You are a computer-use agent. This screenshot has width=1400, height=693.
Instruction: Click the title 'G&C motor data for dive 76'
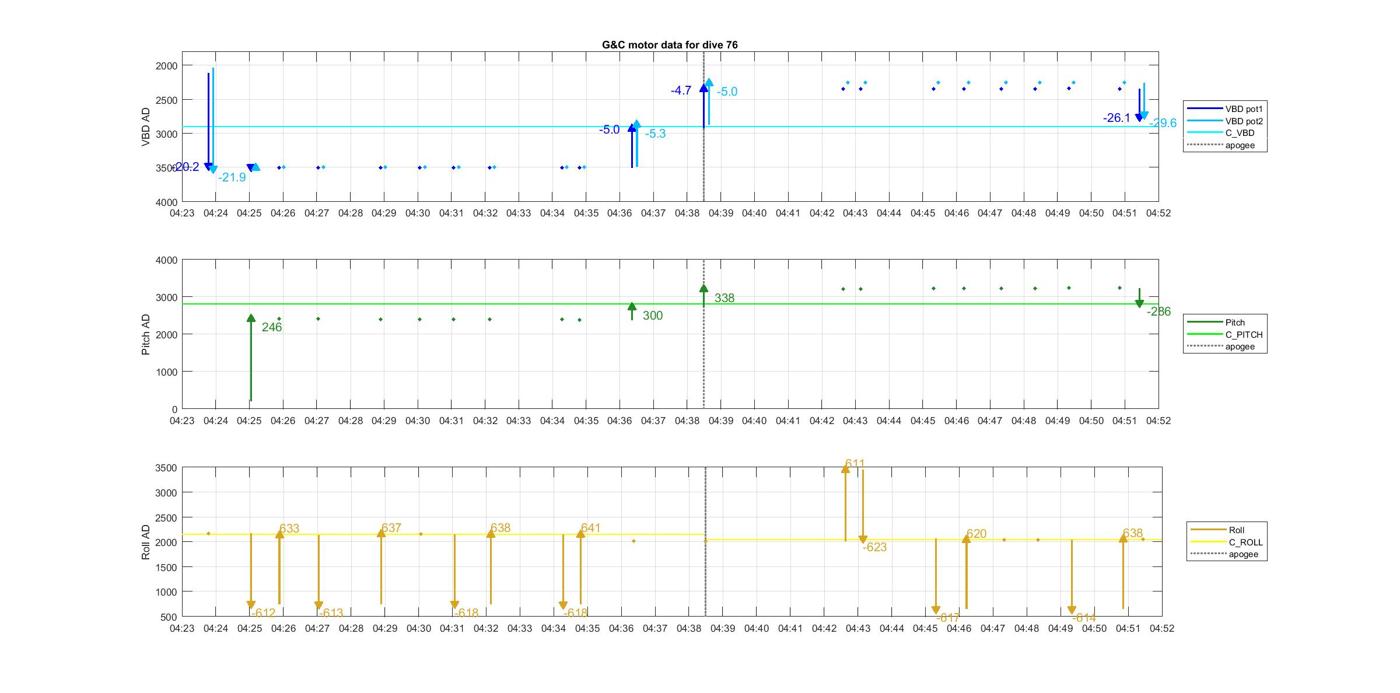click(669, 45)
